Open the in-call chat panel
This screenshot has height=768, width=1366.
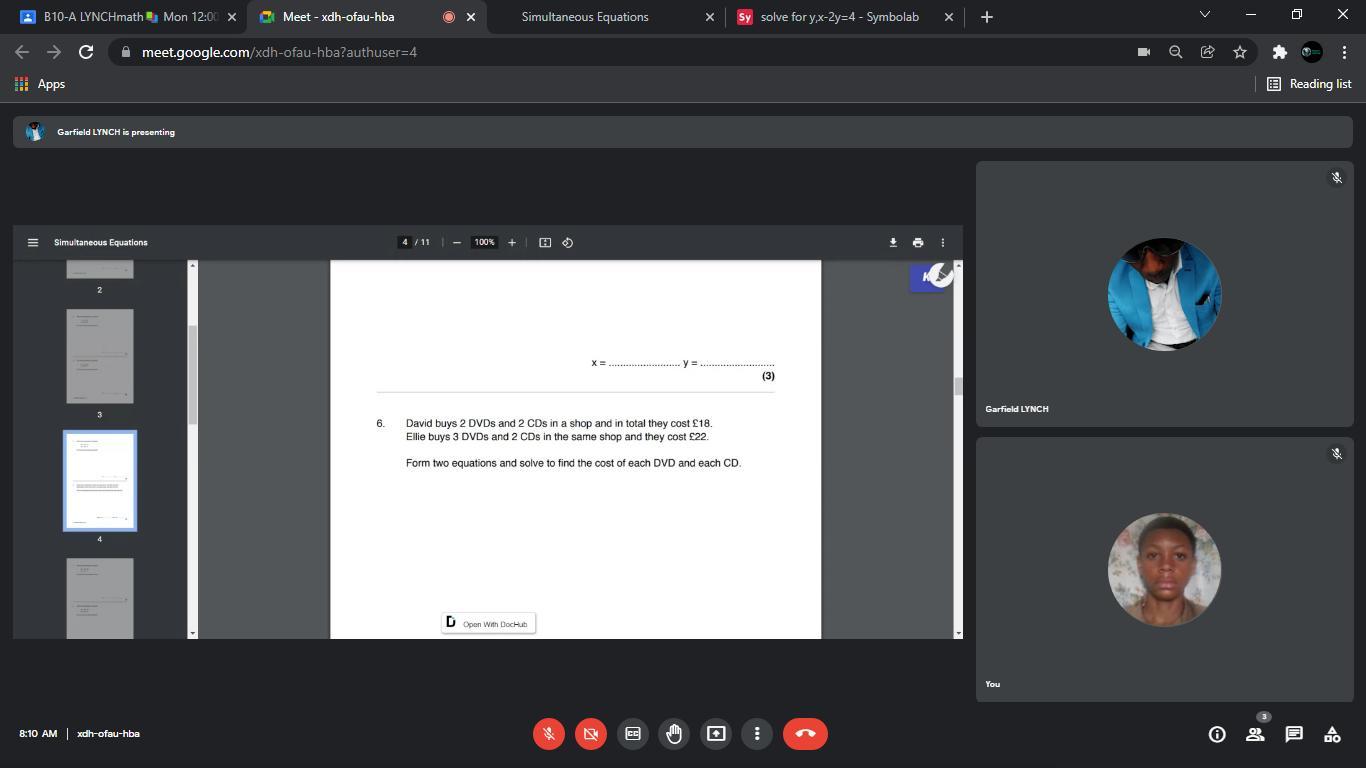click(x=1294, y=734)
